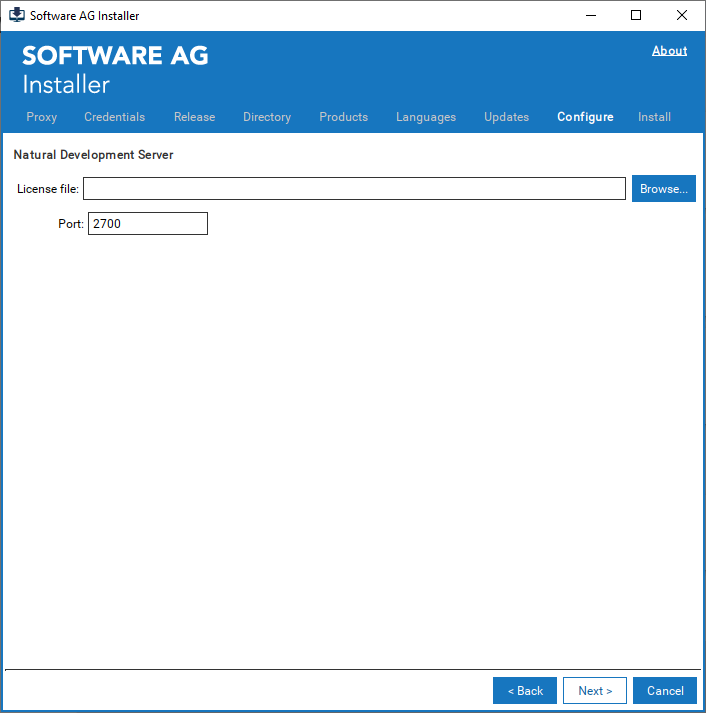This screenshot has width=710, height=720.
Task: Click the Software AG Installer title bar icon
Action: [17, 15]
